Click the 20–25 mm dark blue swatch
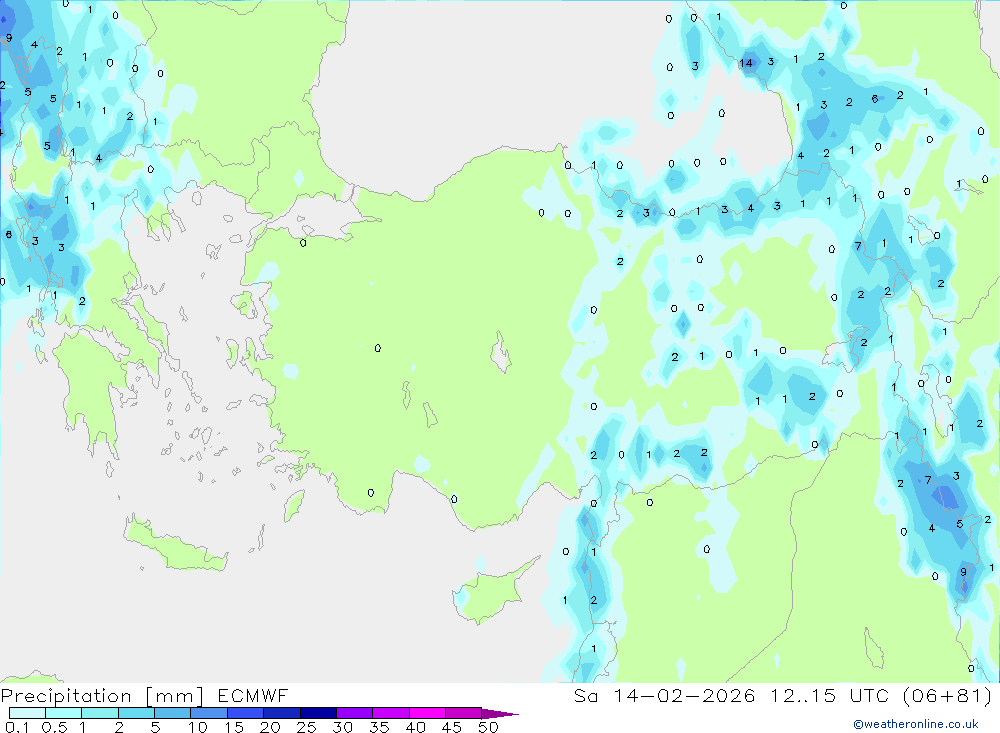The image size is (1000, 733). pyautogui.click(x=282, y=713)
